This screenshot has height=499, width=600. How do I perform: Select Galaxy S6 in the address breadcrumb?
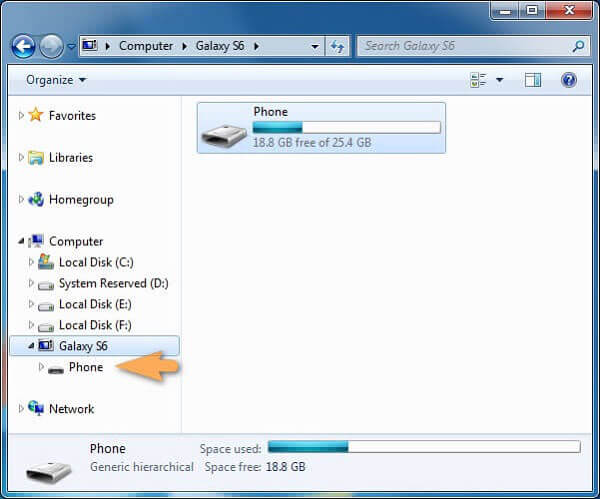tap(220, 46)
